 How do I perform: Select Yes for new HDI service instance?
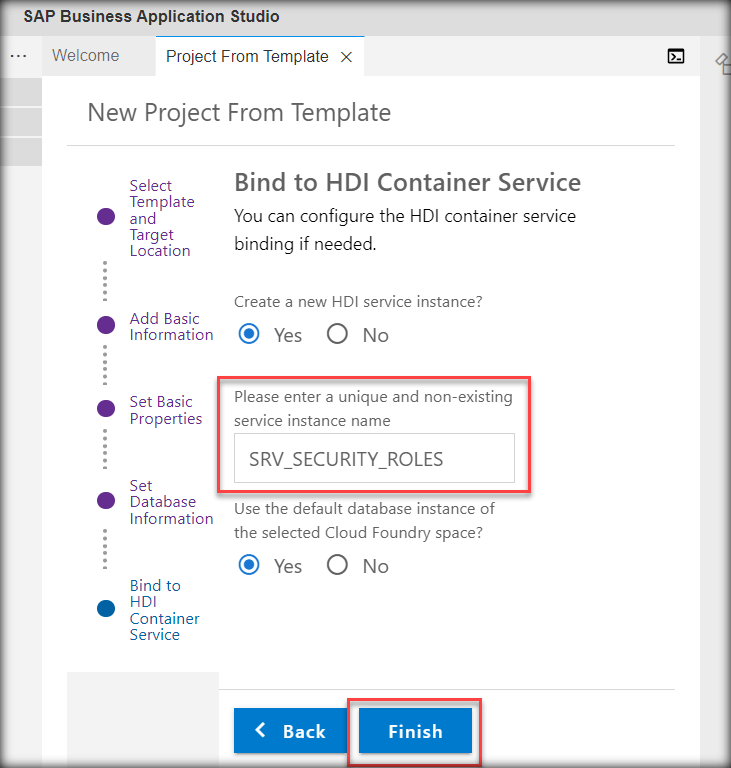pyautogui.click(x=249, y=334)
